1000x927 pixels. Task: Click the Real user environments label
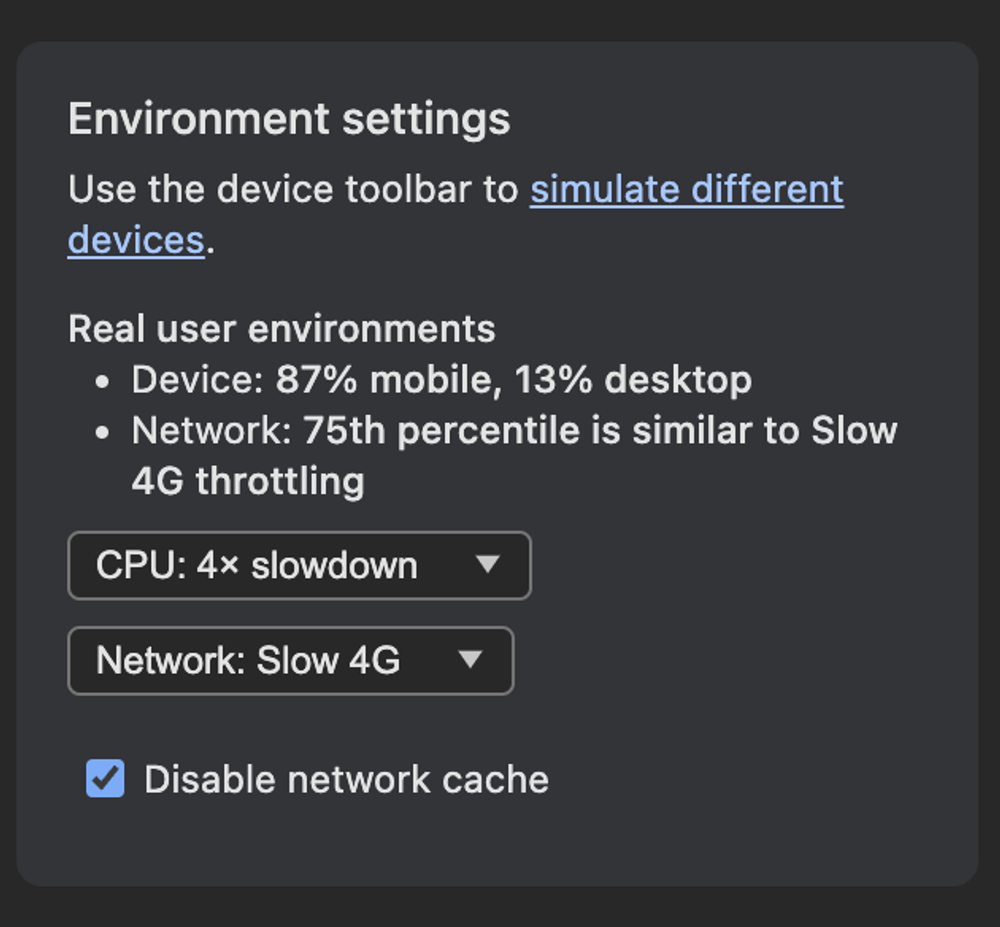point(280,328)
